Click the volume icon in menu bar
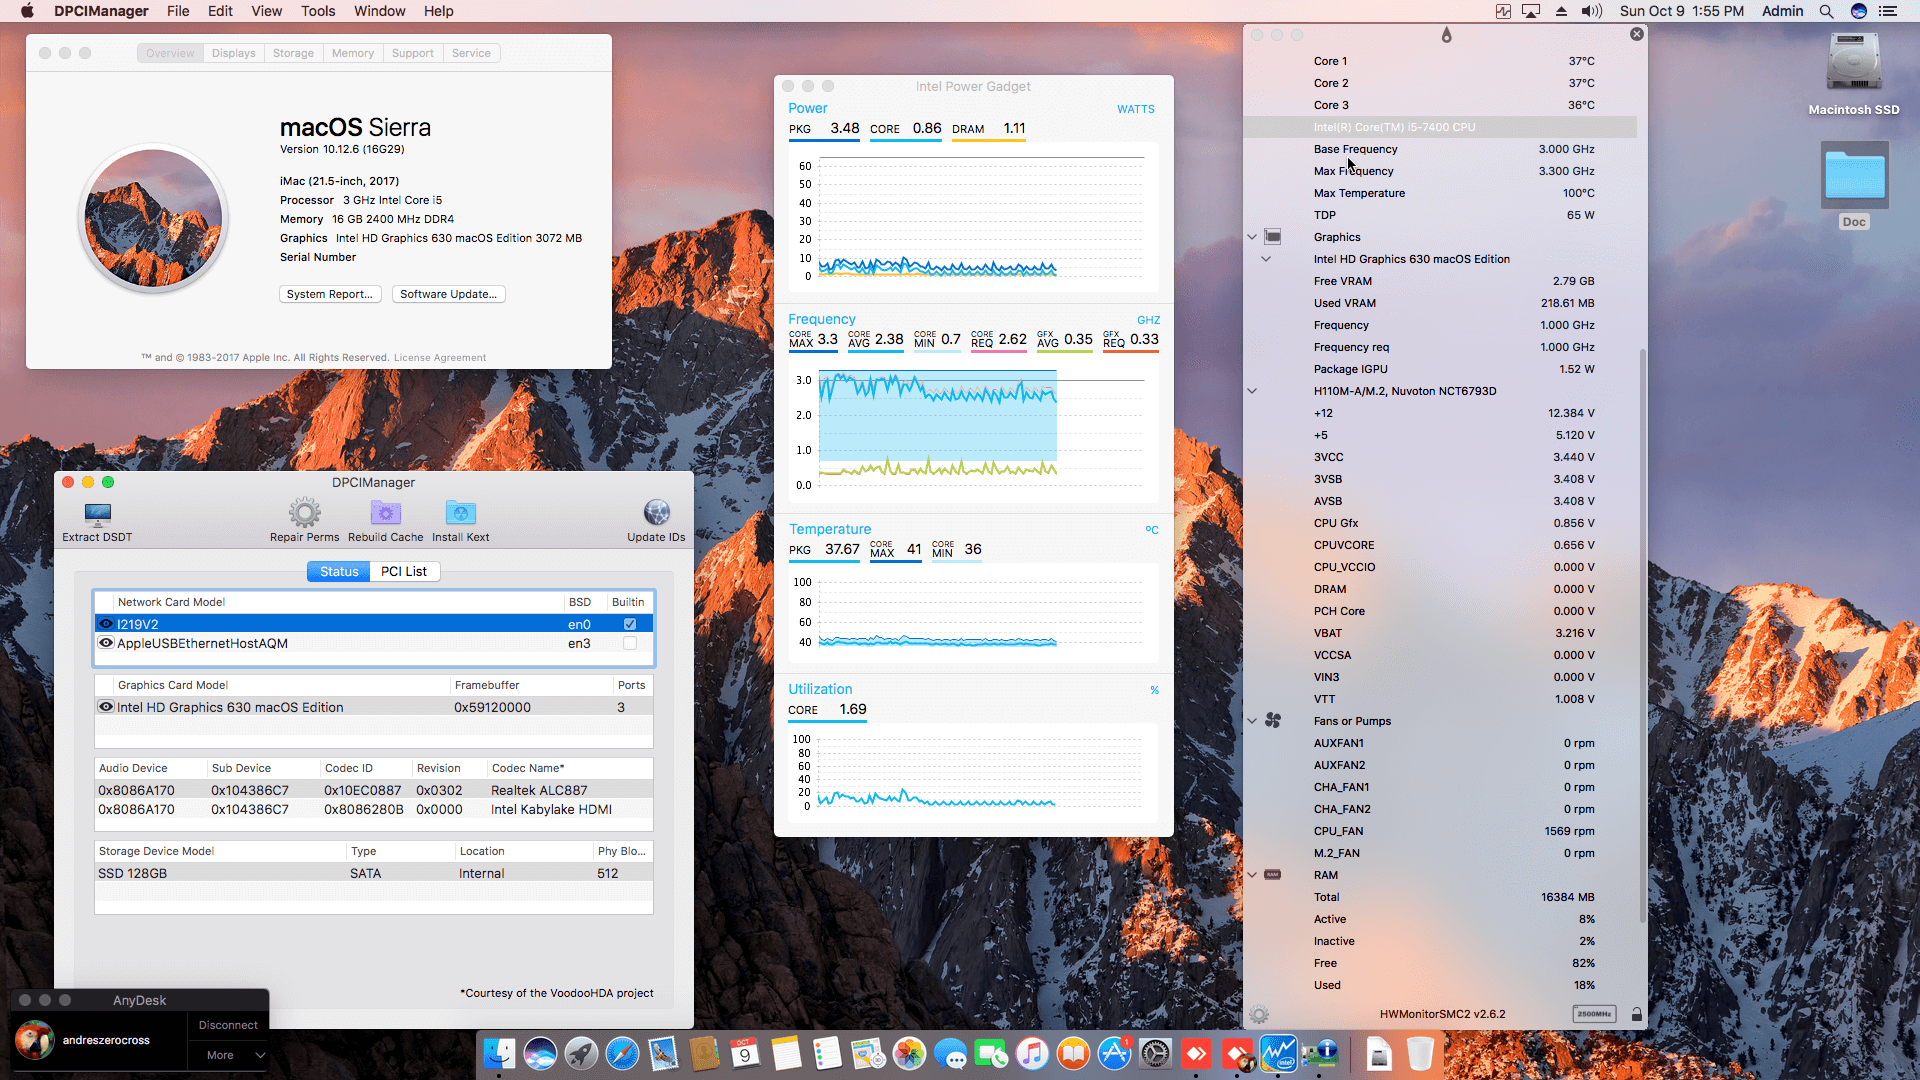 [1591, 11]
